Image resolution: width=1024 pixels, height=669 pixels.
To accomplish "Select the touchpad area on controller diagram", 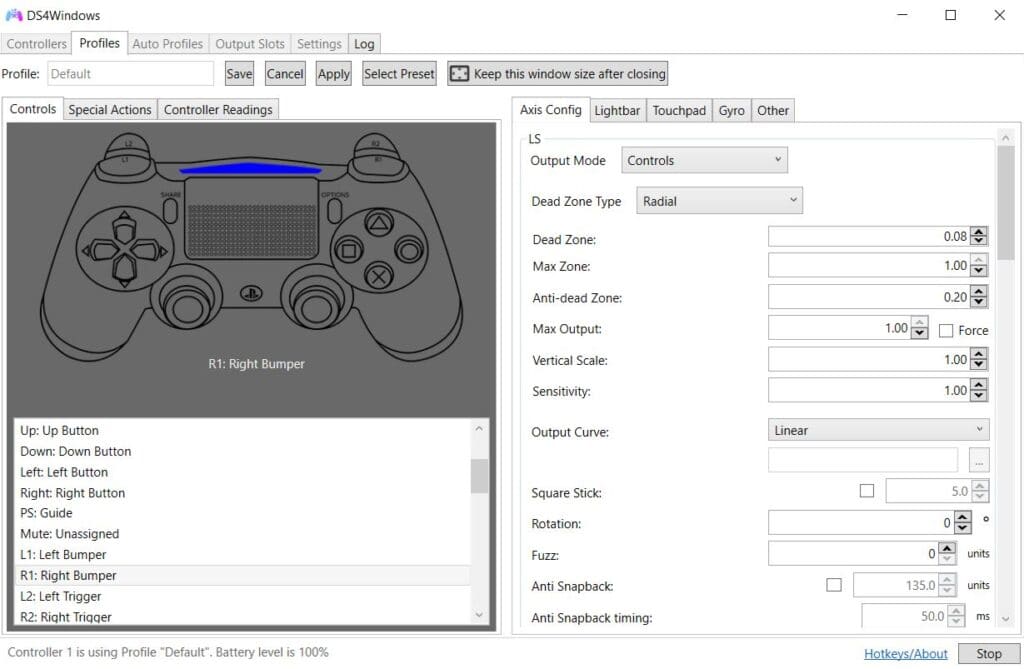I will [251, 219].
